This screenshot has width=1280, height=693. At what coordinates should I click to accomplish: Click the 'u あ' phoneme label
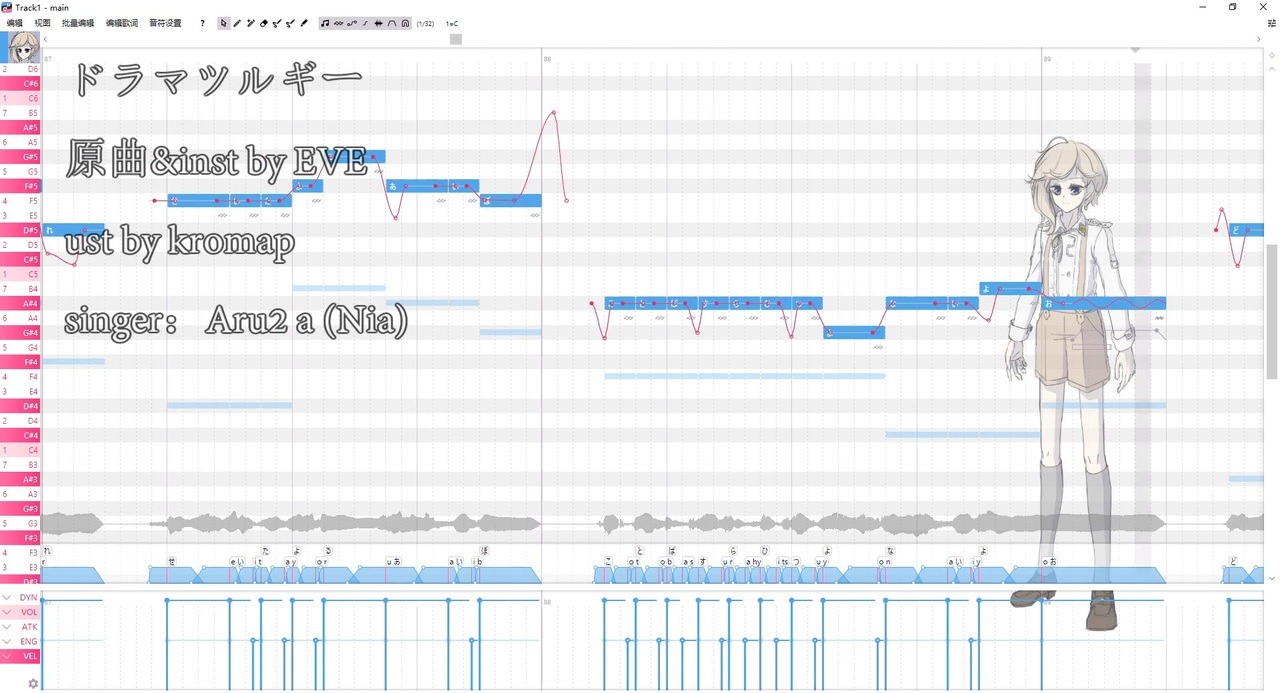pos(394,562)
